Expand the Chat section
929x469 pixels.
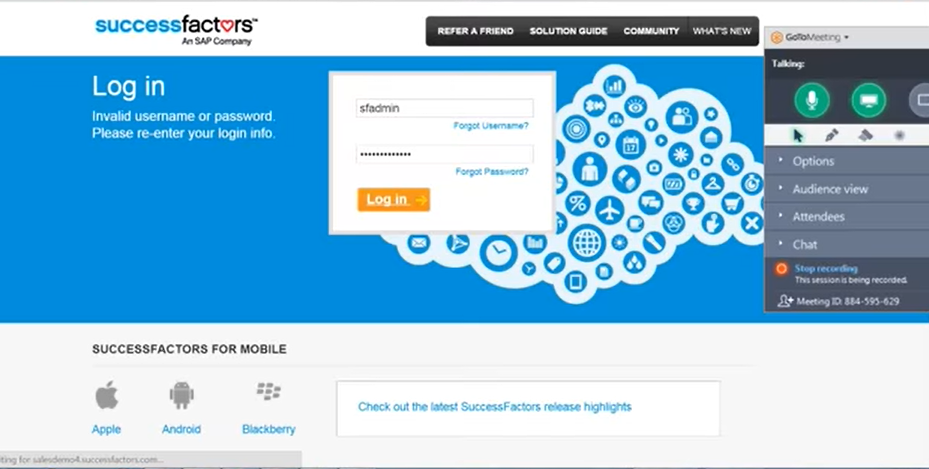[847, 244]
